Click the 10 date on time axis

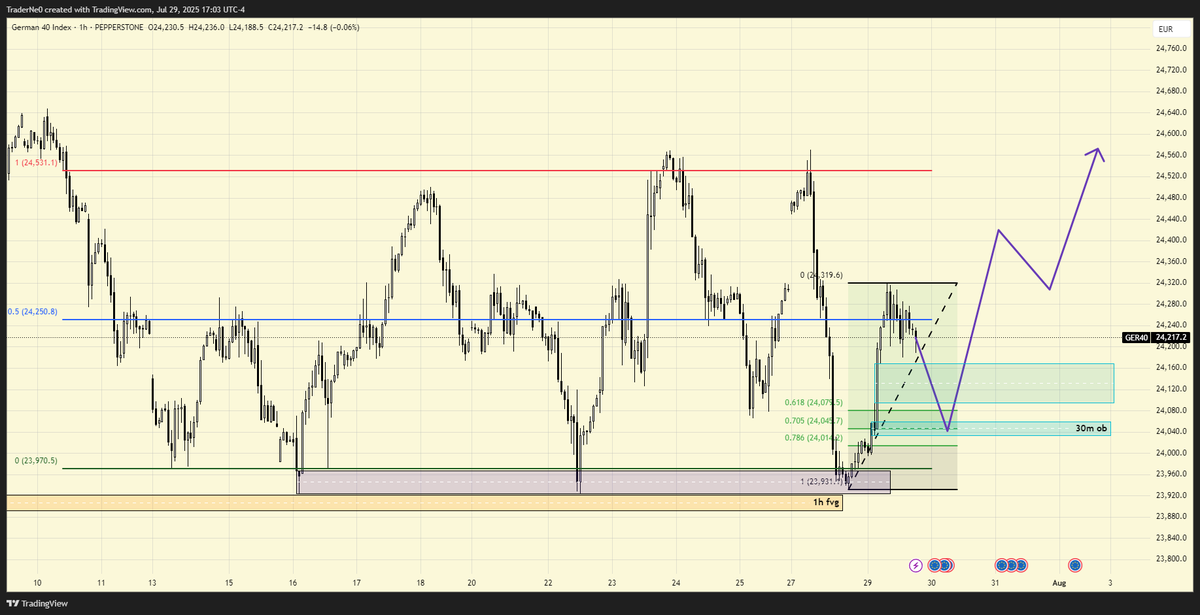(x=37, y=582)
